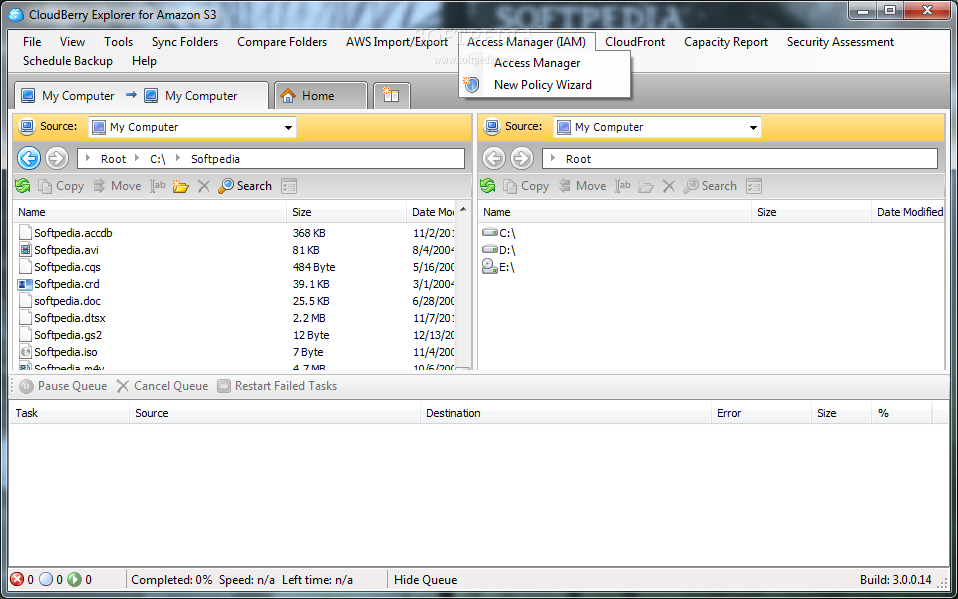Sort left pane by Size column

(x=346, y=212)
